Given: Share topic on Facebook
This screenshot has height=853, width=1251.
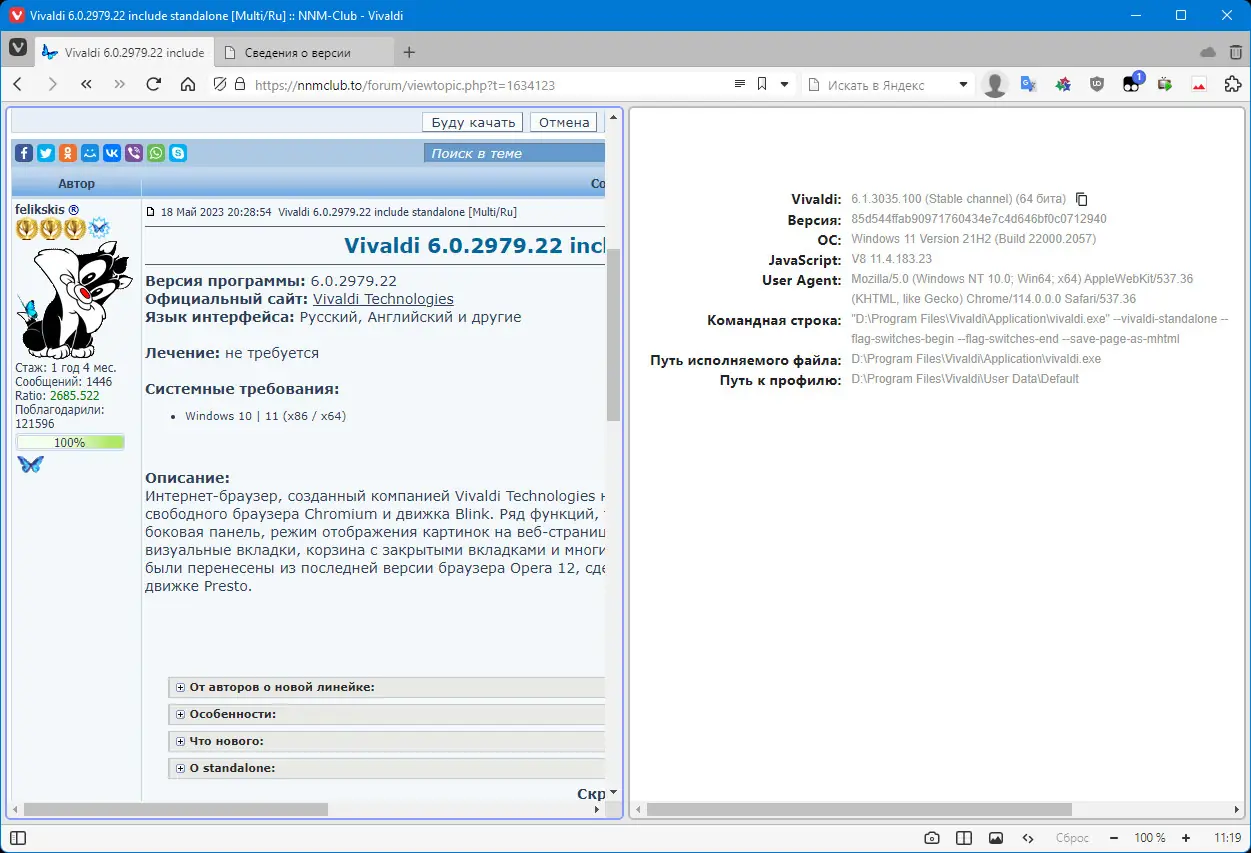Looking at the screenshot, I should 24,153.
